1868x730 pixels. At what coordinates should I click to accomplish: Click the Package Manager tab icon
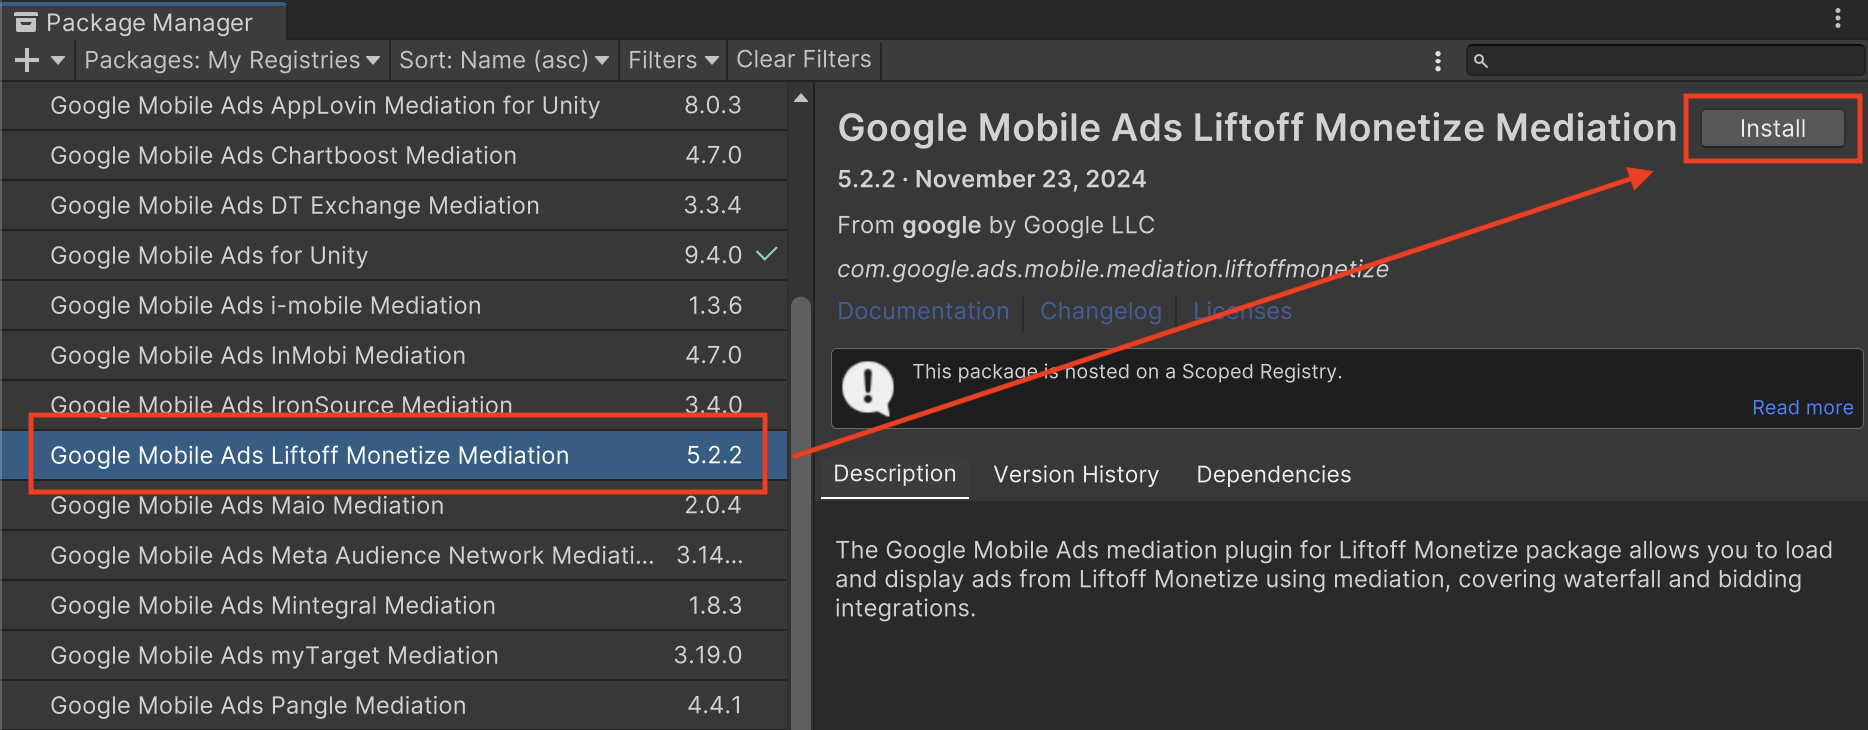tap(26, 22)
